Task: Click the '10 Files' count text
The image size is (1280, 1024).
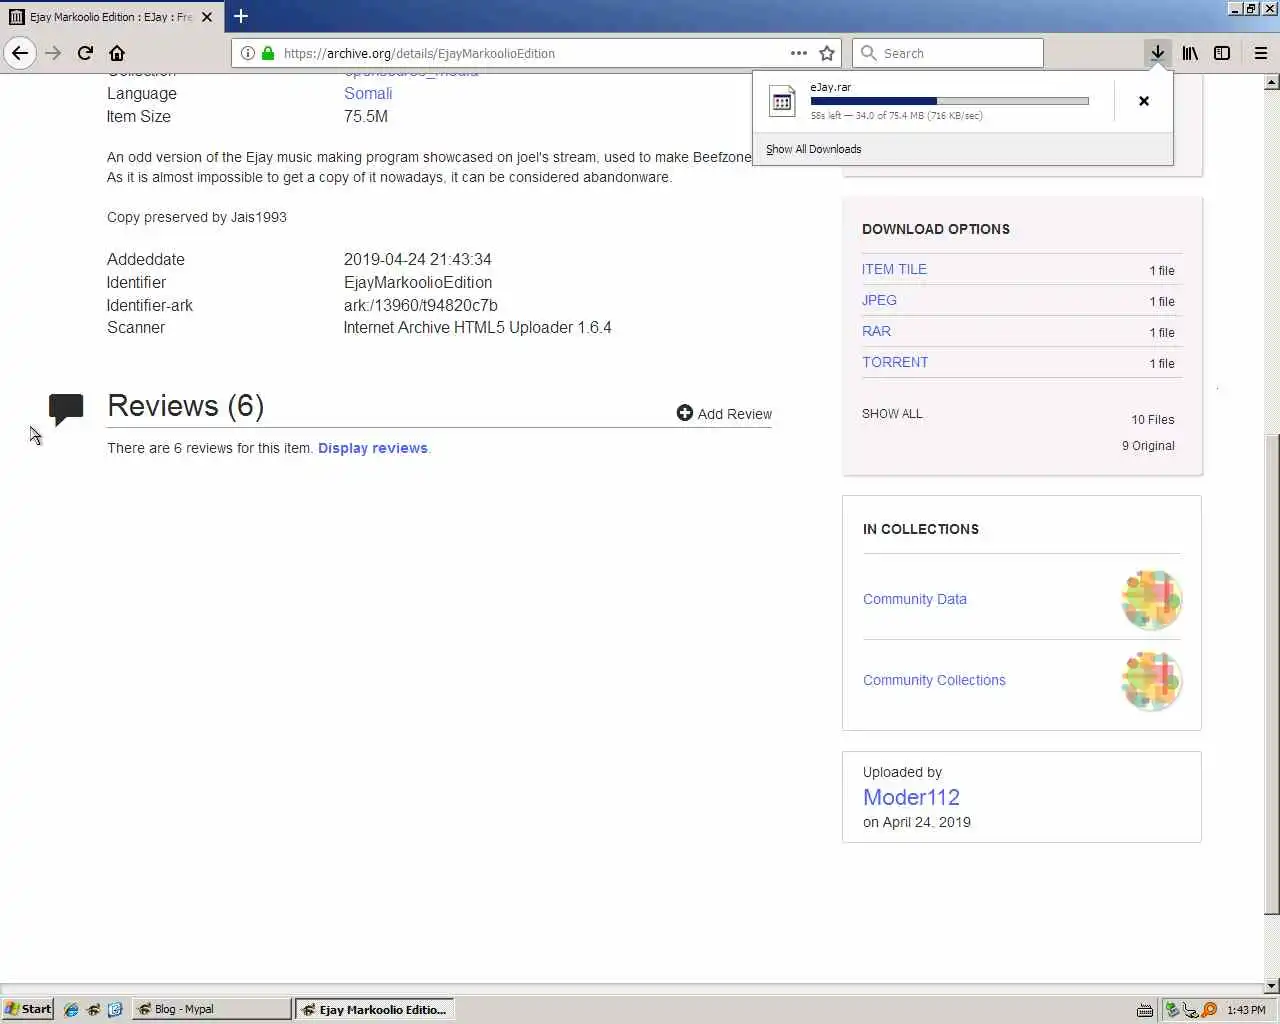Action: (1153, 420)
